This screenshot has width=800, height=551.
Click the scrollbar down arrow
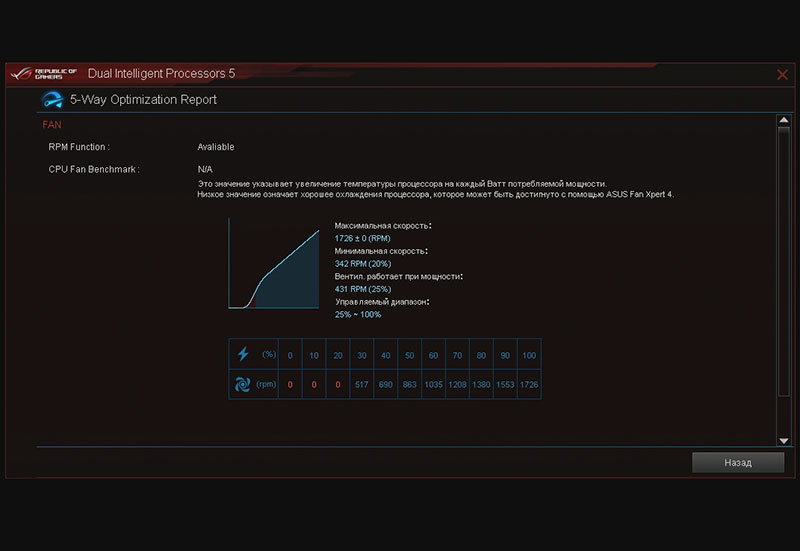click(x=784, y=441)
